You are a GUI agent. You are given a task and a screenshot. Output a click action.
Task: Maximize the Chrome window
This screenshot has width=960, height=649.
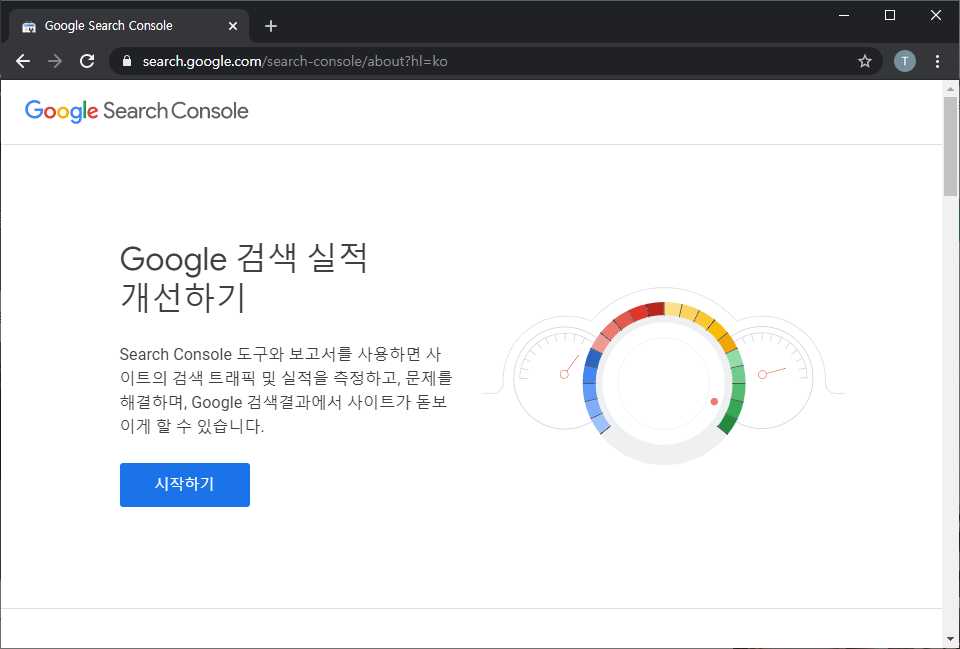[x=890, y=15]
